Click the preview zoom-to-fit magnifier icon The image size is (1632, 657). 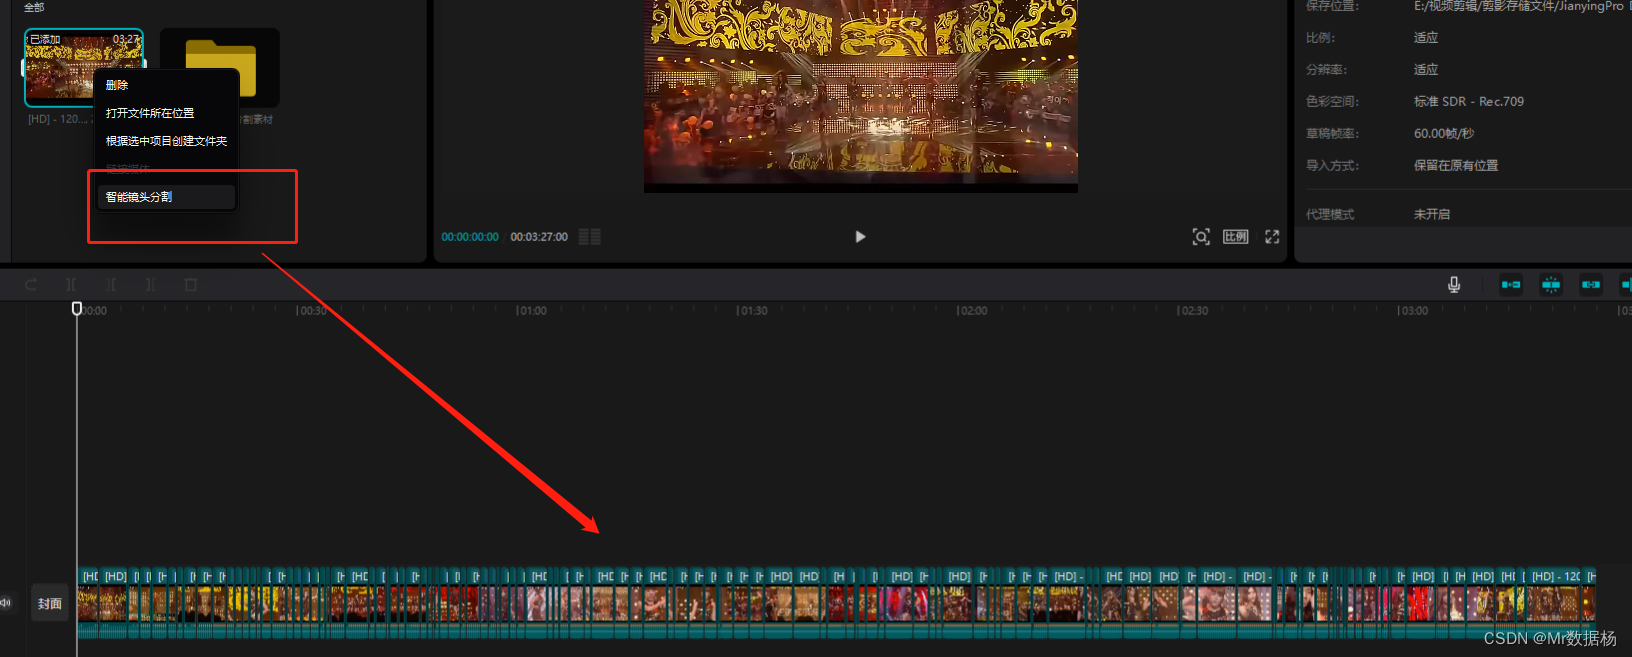pyautogui.click(x=1201, y=237)
